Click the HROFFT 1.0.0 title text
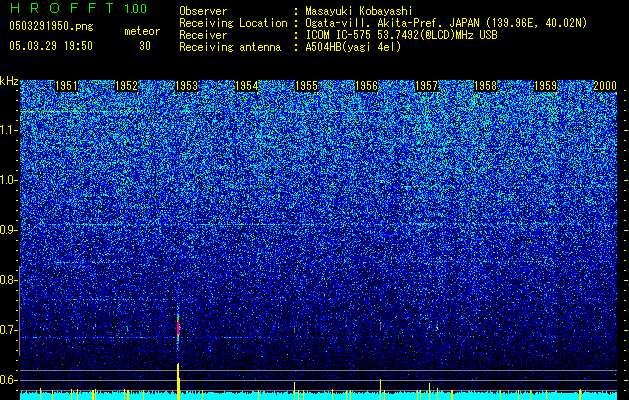 click(x=78, y=8)
